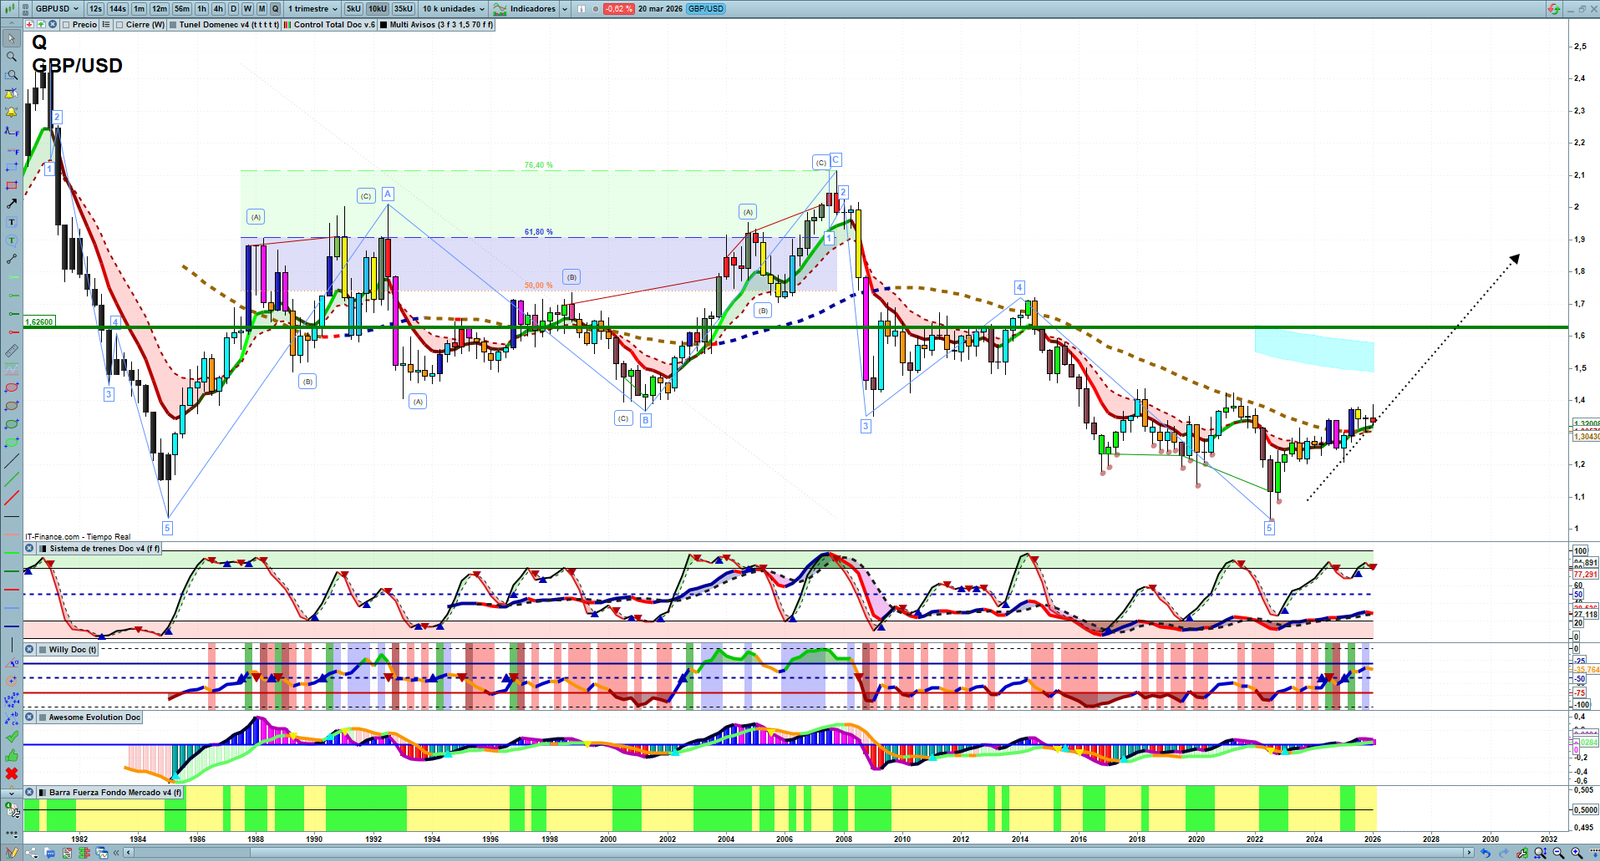Image resolution: width=1600 pixels, height=861 pixels.
Task: Switch to the 4h timeframe
Action: [218, 9]
